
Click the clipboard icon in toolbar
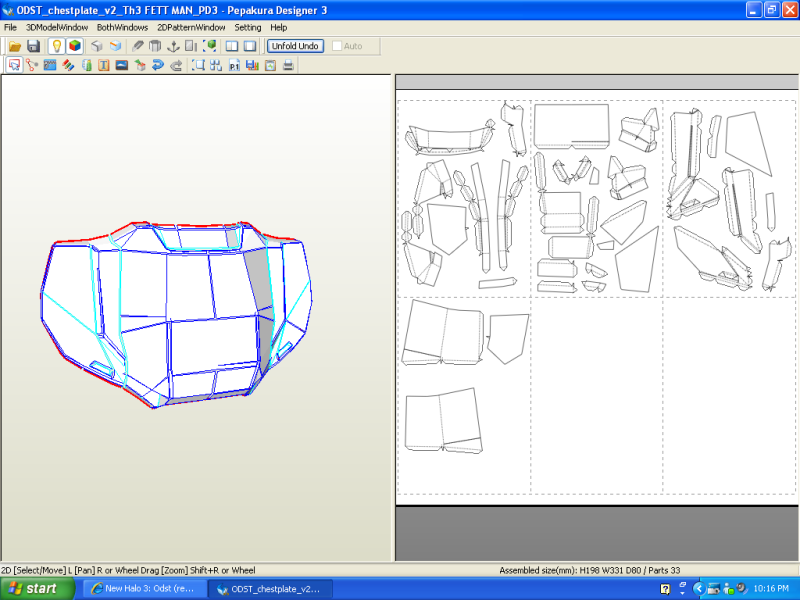(270, 65)
